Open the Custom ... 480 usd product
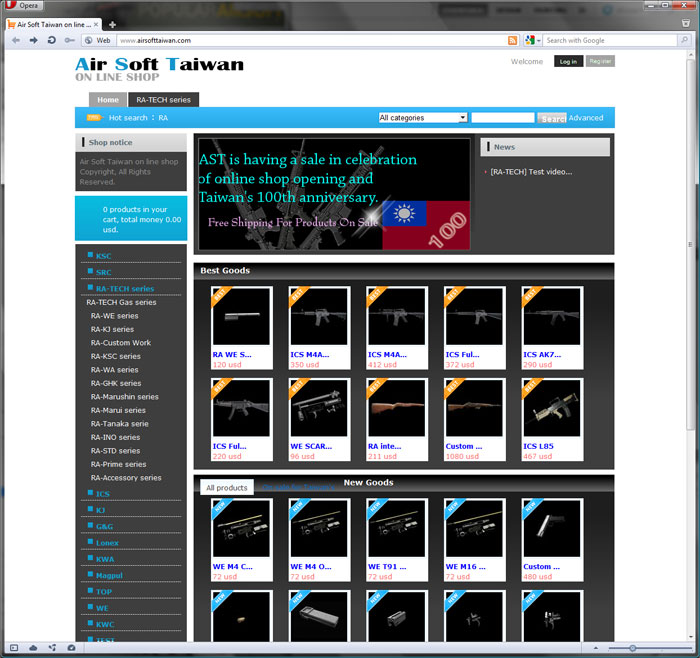 [552, 540]
